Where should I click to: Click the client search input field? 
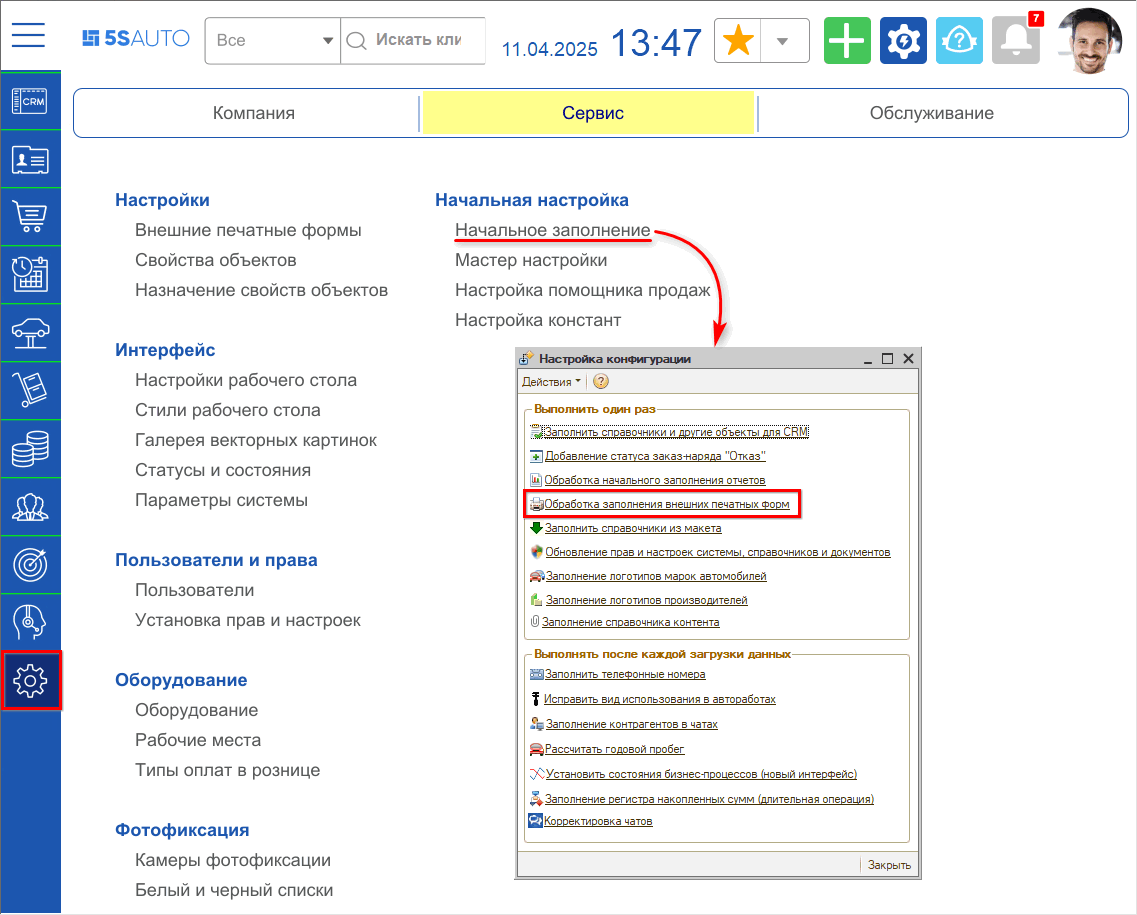tap(420, 40)
